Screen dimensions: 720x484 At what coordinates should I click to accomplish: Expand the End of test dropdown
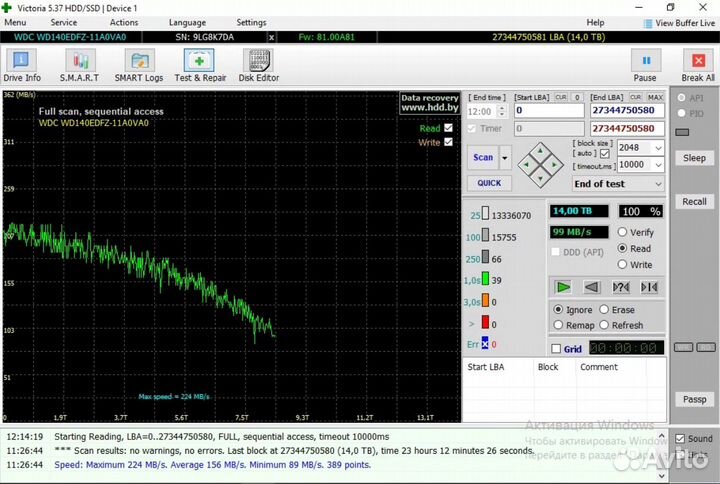pos(618,184)
